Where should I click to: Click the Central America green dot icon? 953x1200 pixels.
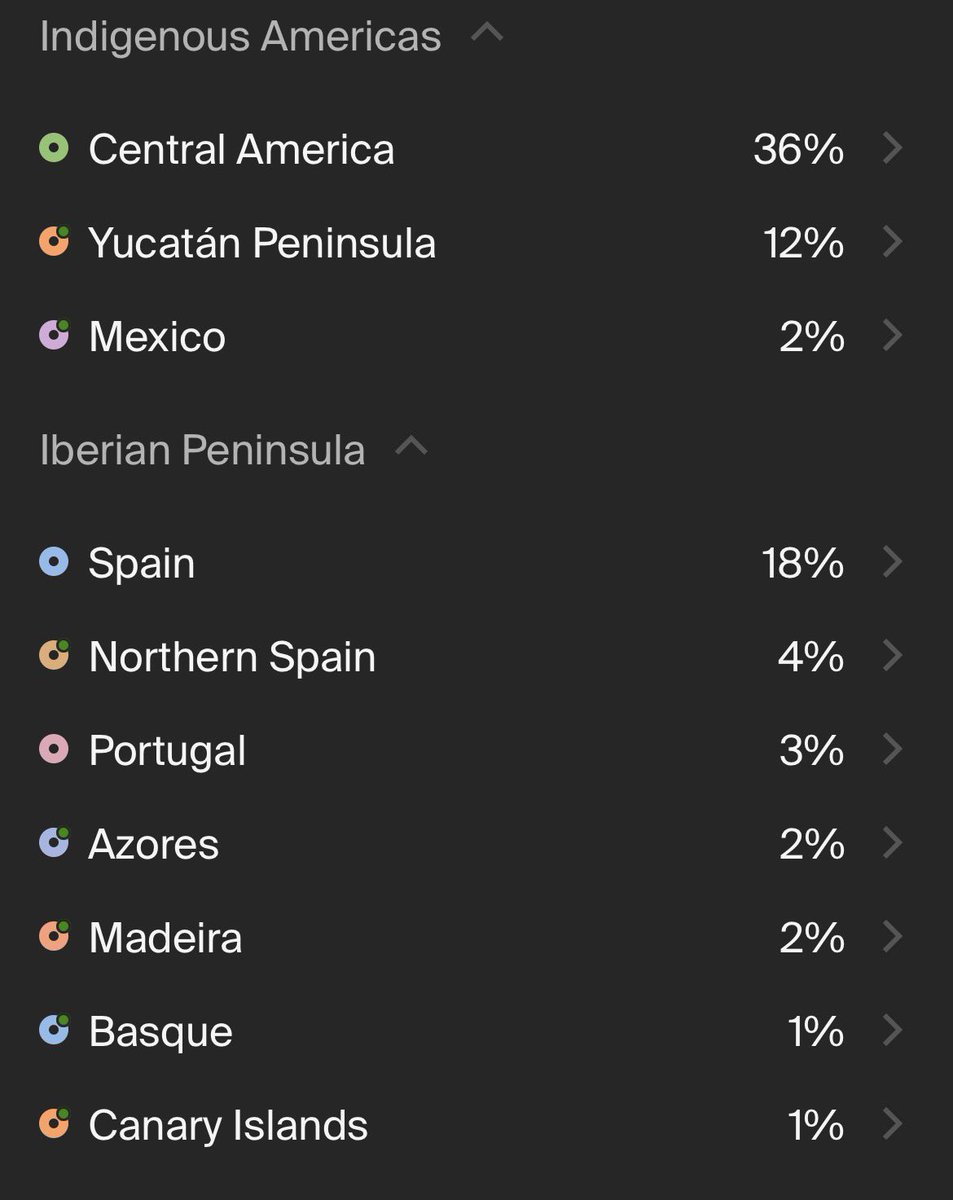(x=54, y=149)
